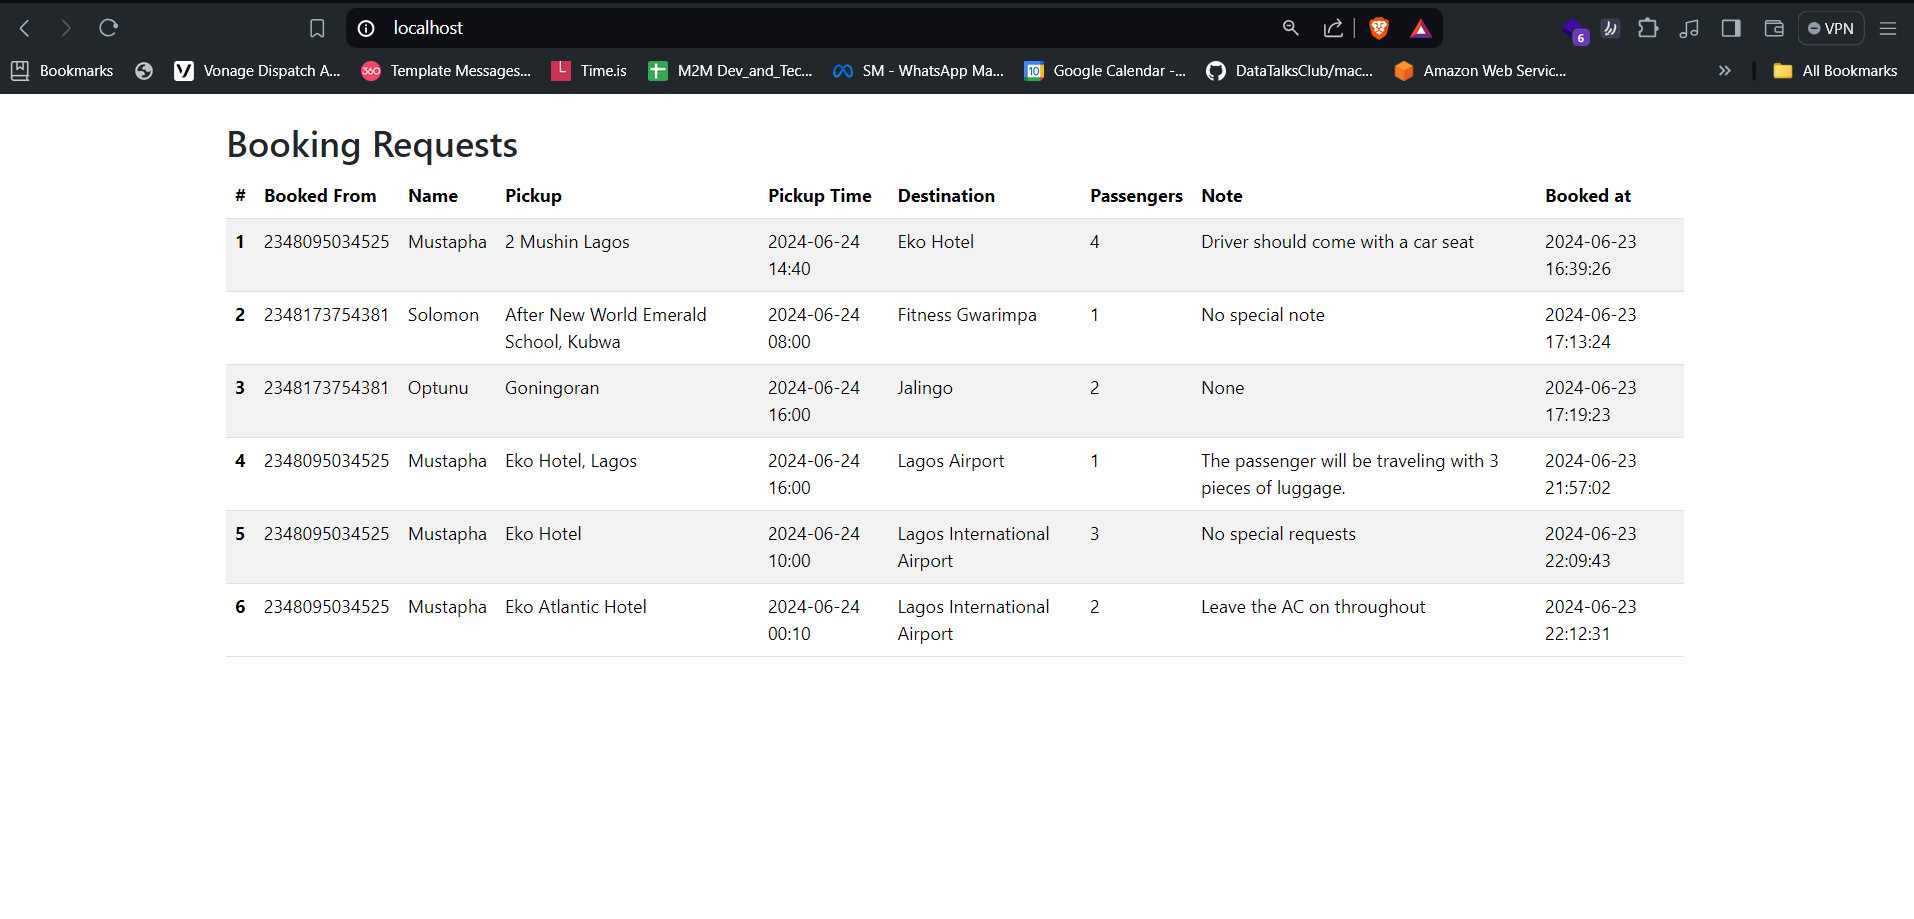Enable the VPN
1914x919 pixels.
[x=1830, y=27]
